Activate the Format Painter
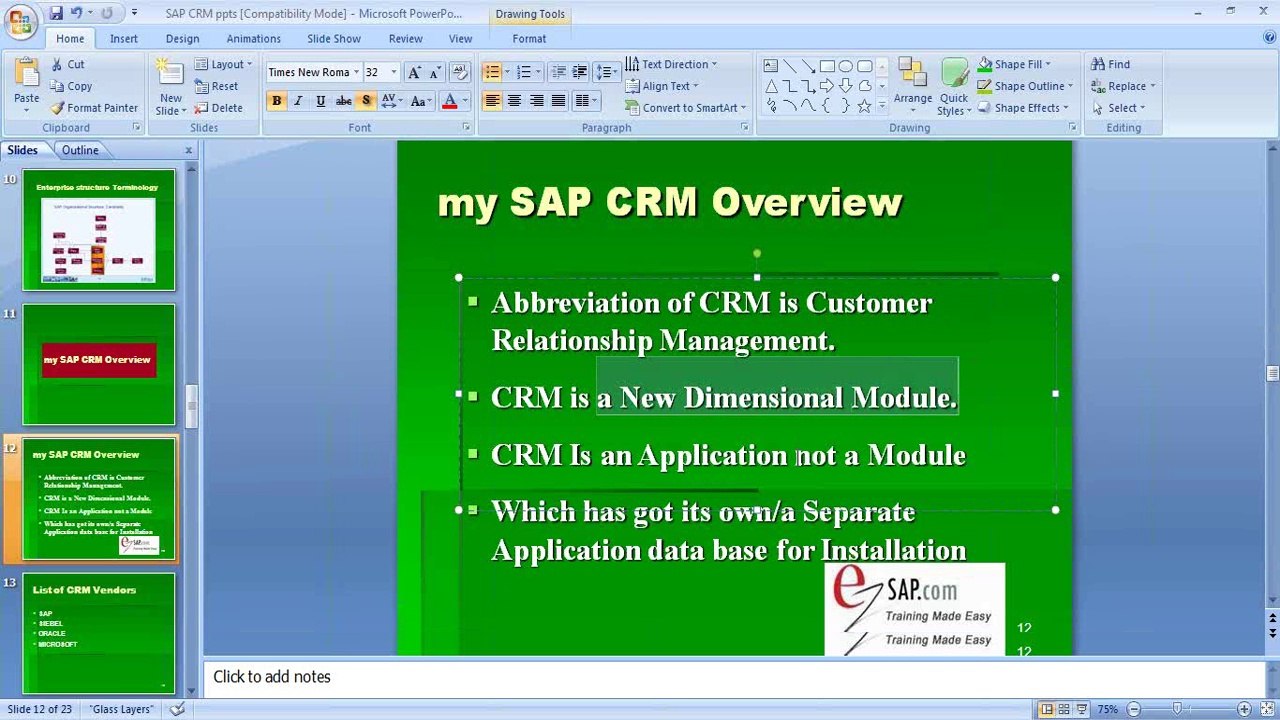1280x720 pixels. 94,108
